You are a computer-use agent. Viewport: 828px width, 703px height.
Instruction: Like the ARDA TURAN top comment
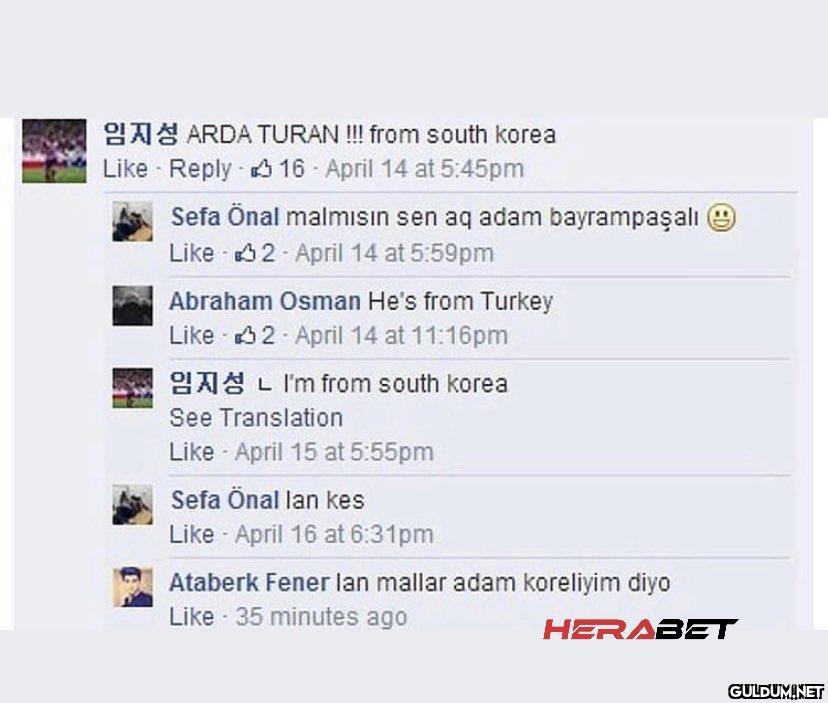[125, 168]
